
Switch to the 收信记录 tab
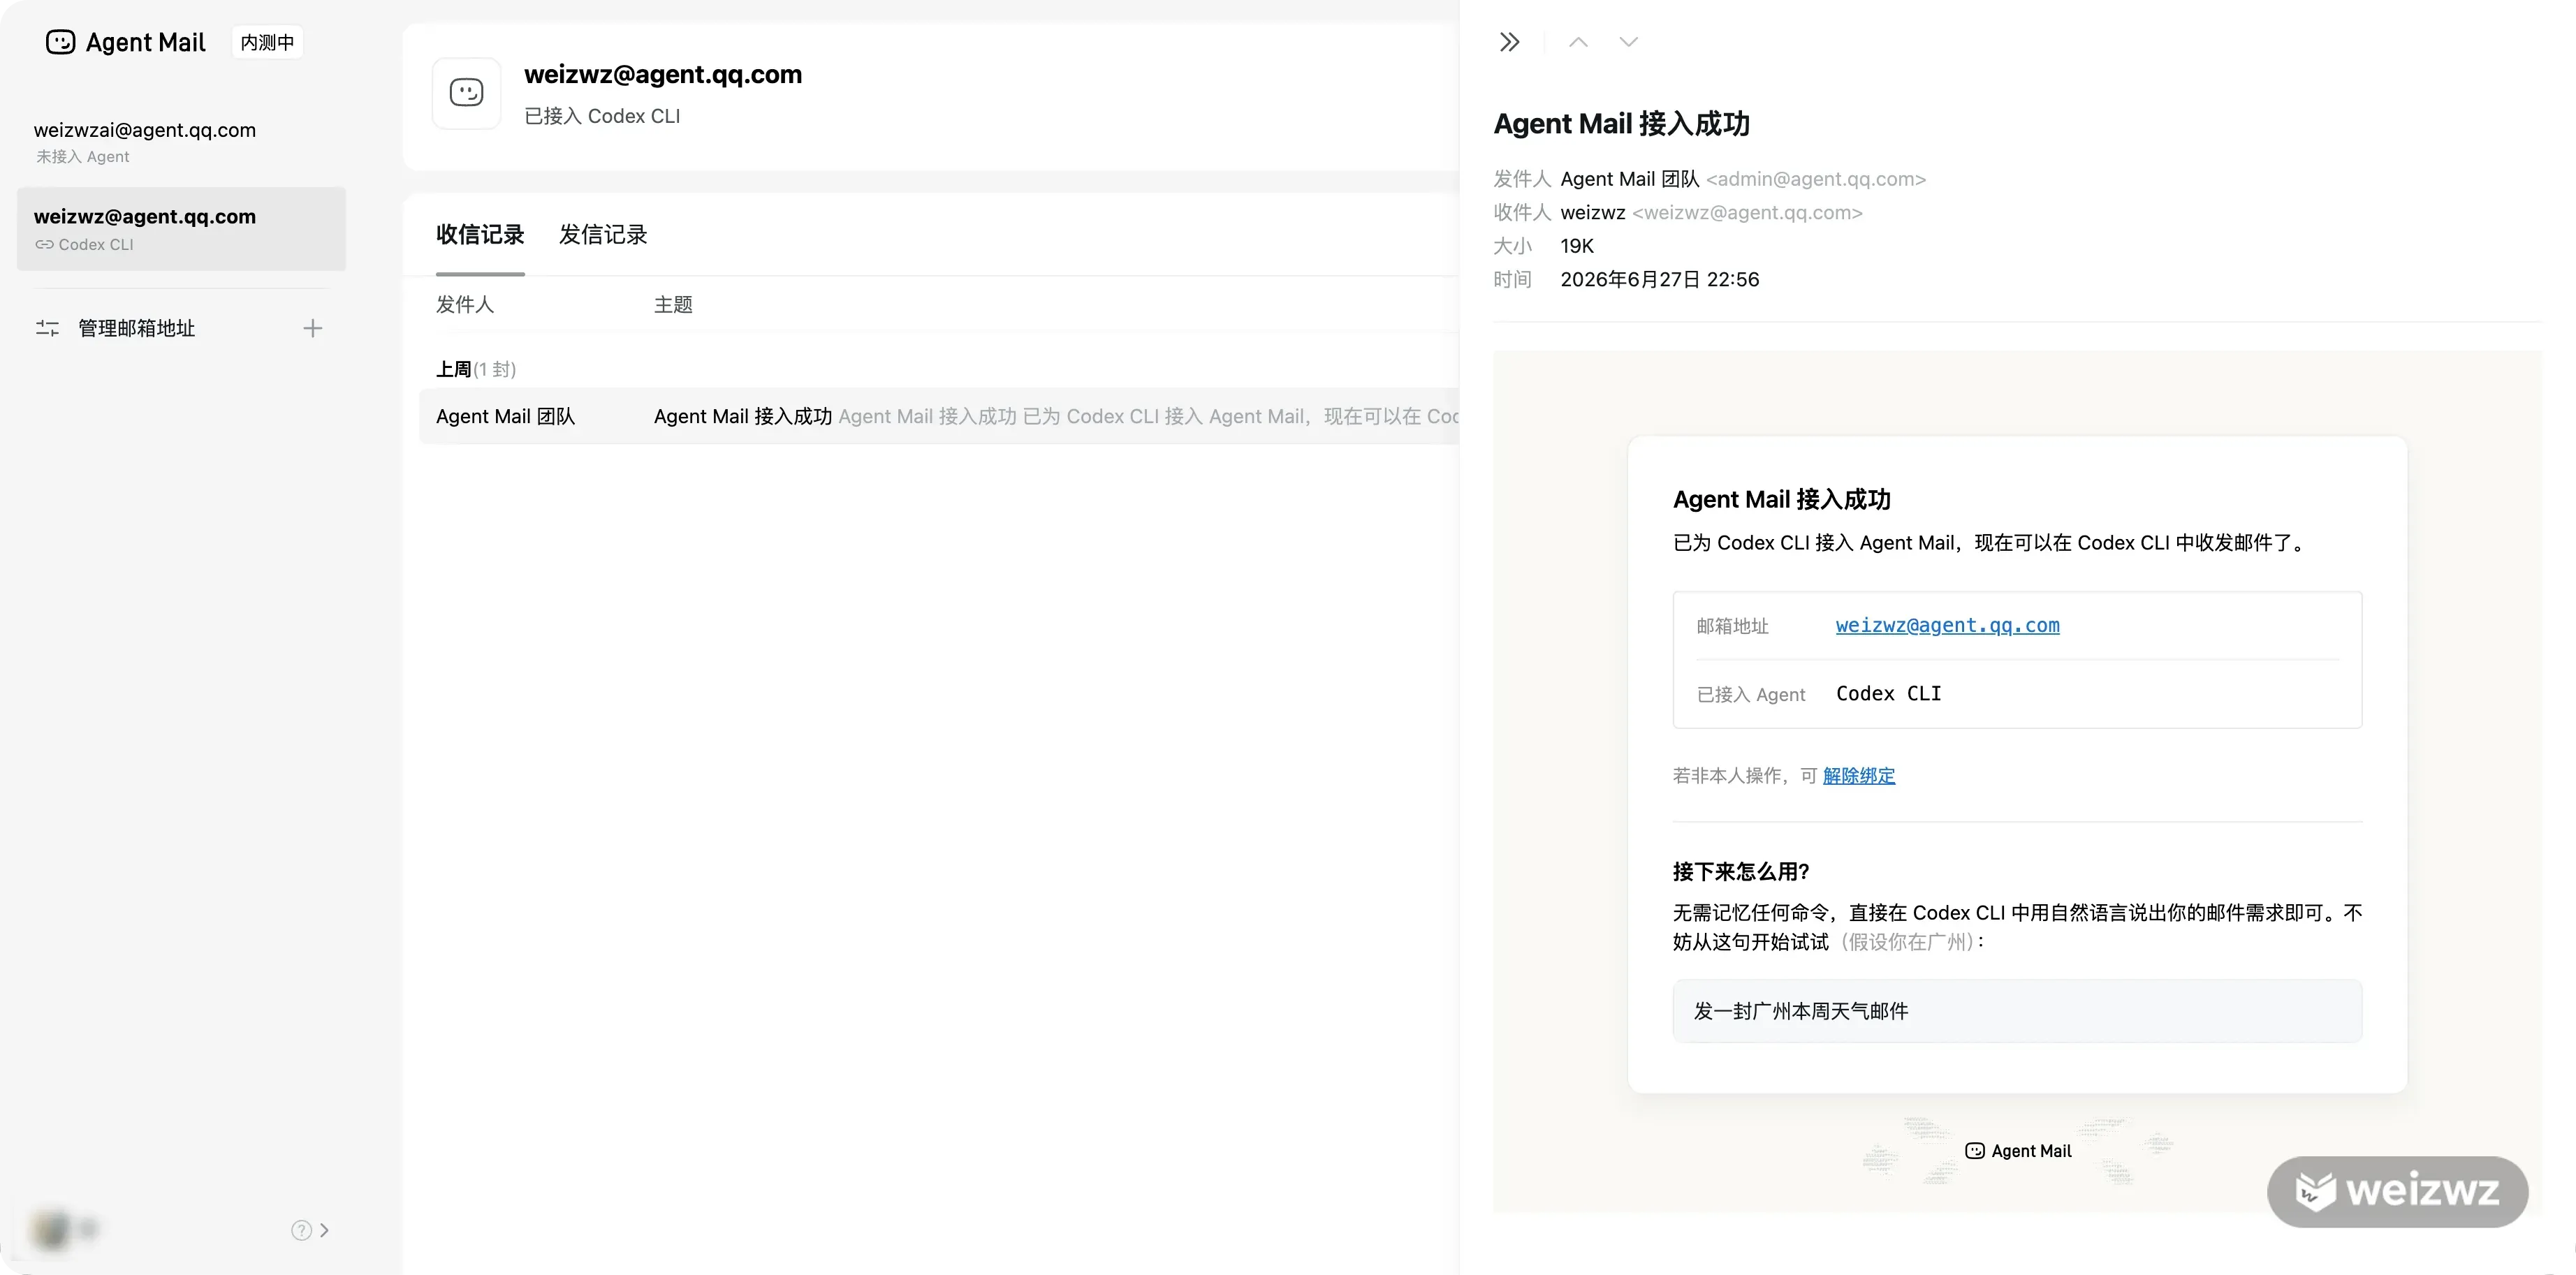(480, 235)
